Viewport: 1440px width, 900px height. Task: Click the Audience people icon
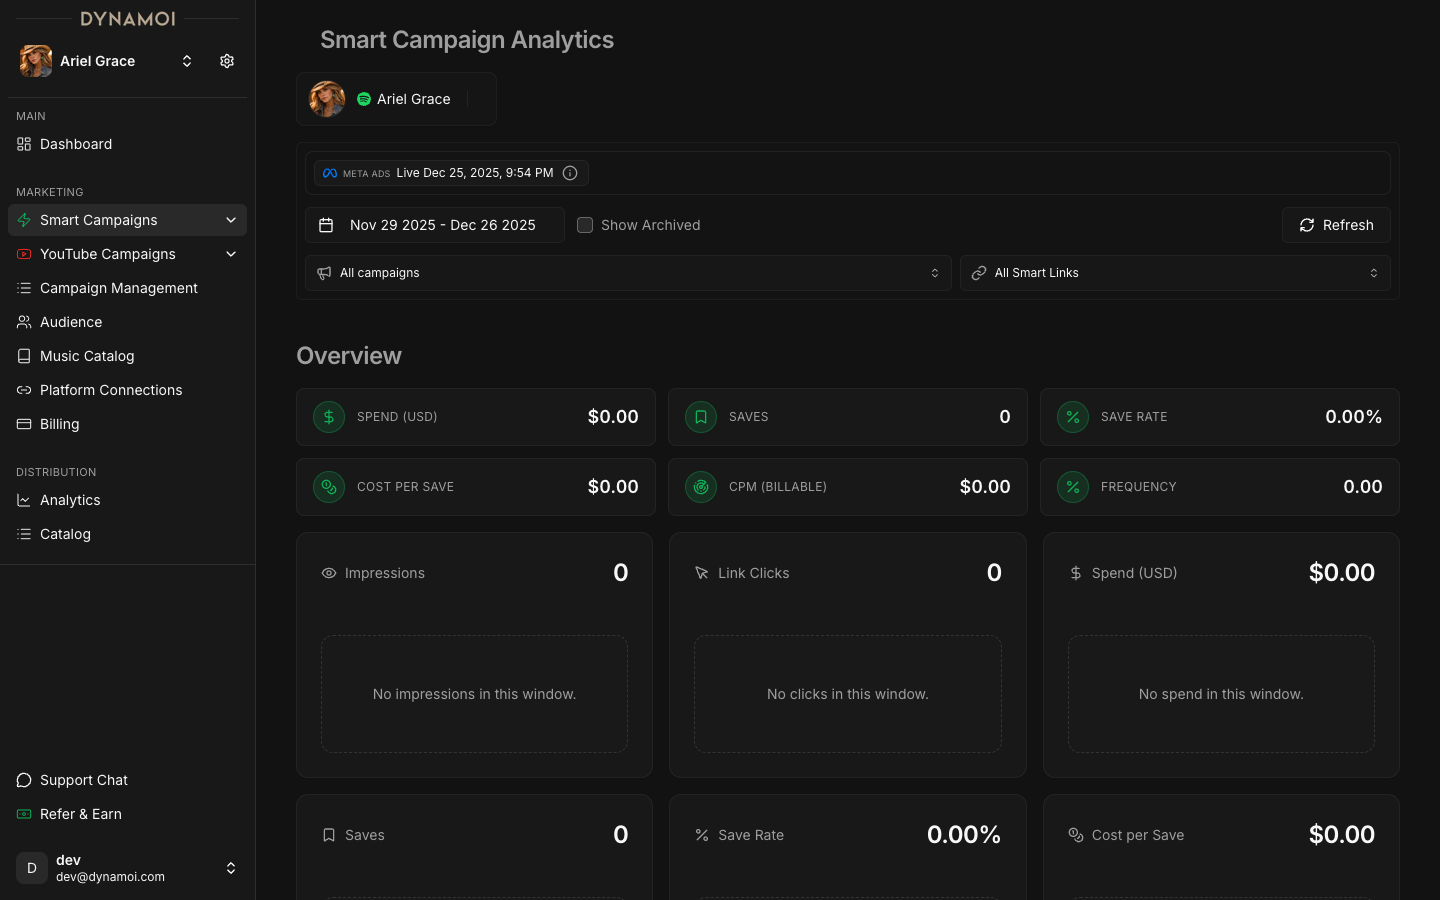(x=23, y=322)
